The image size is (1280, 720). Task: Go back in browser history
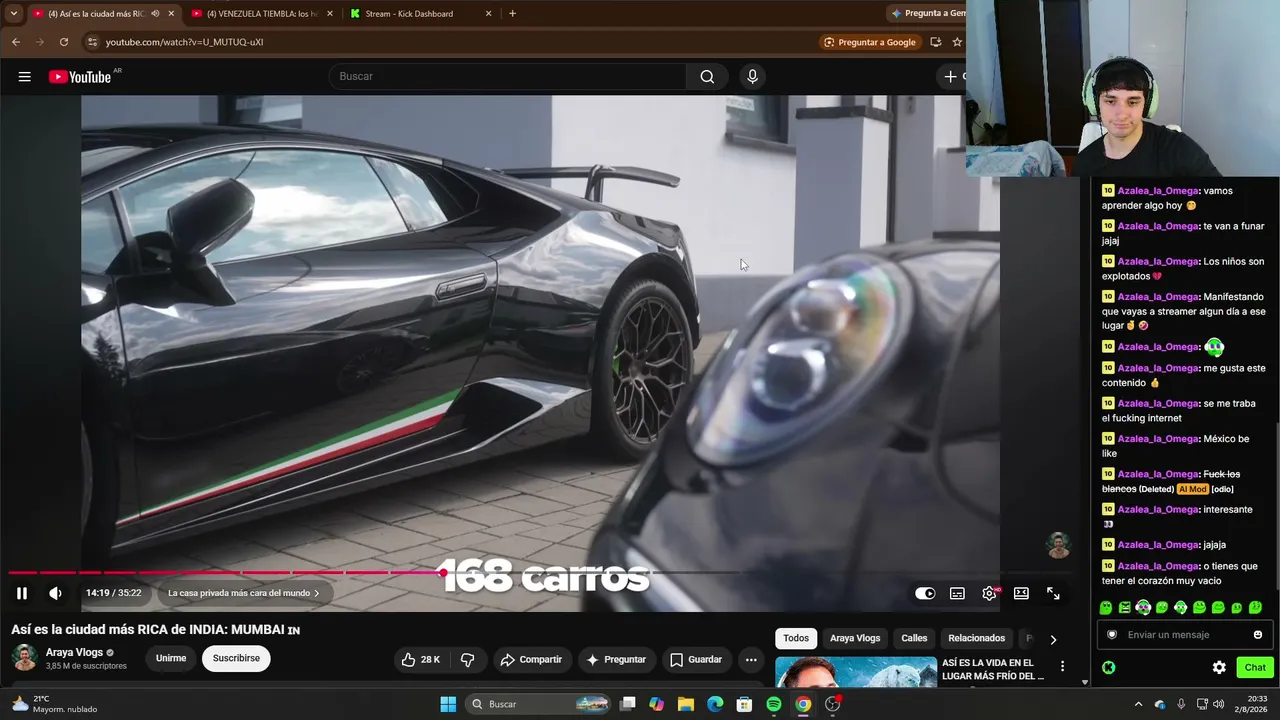click(x=16, y=42)
